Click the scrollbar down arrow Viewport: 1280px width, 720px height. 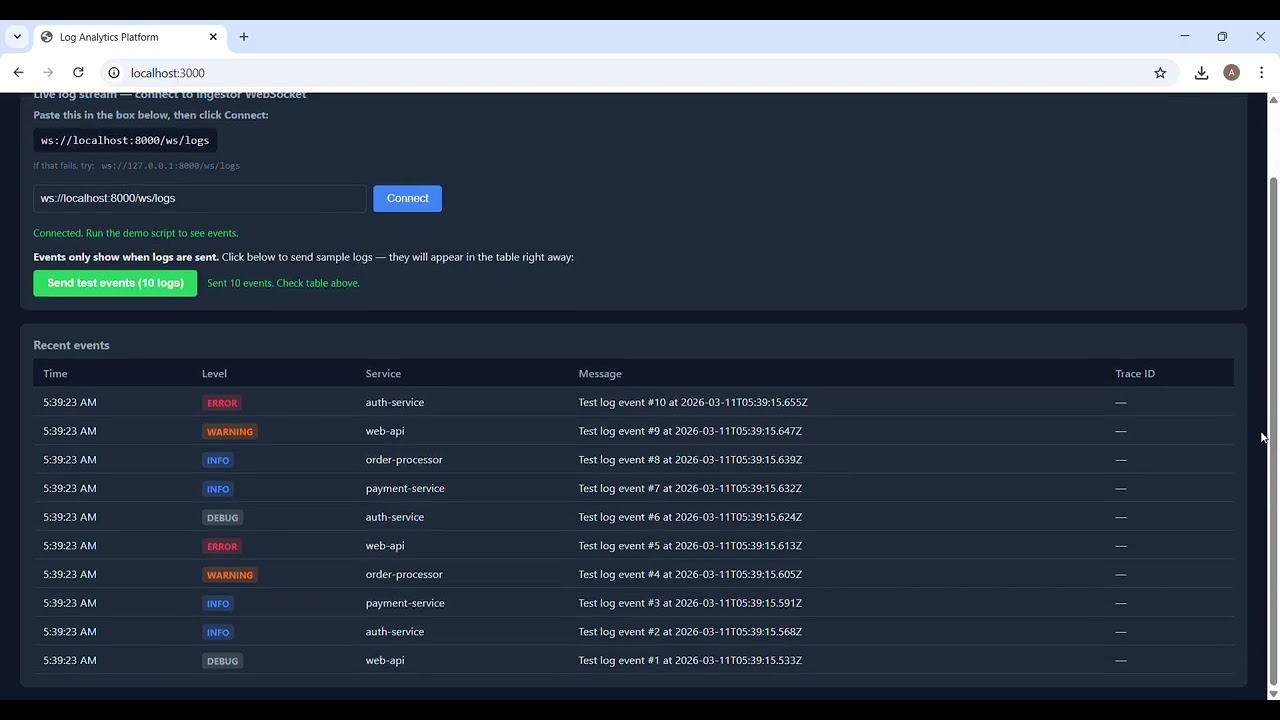pyautogui.click(x=1273, y=693)
